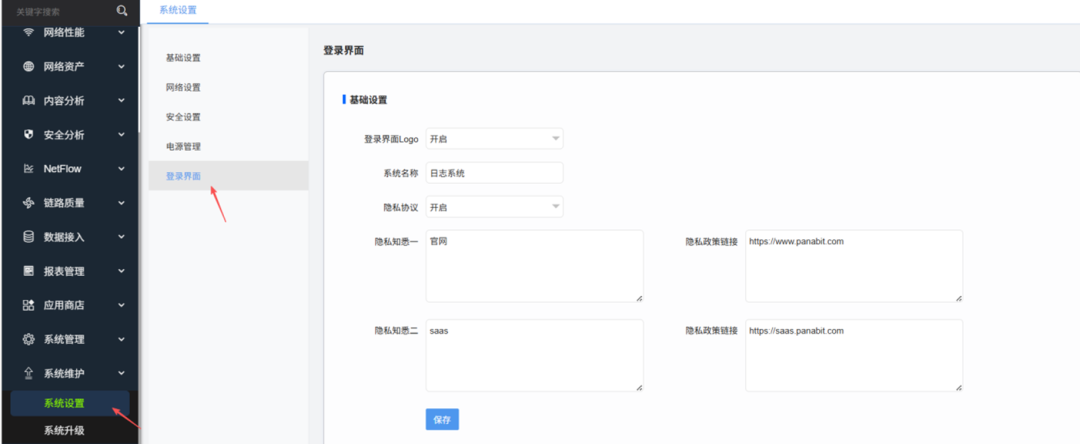Click the 报表管理 report icon
This screenshot has width=1080, height=444.
point(28,271)
